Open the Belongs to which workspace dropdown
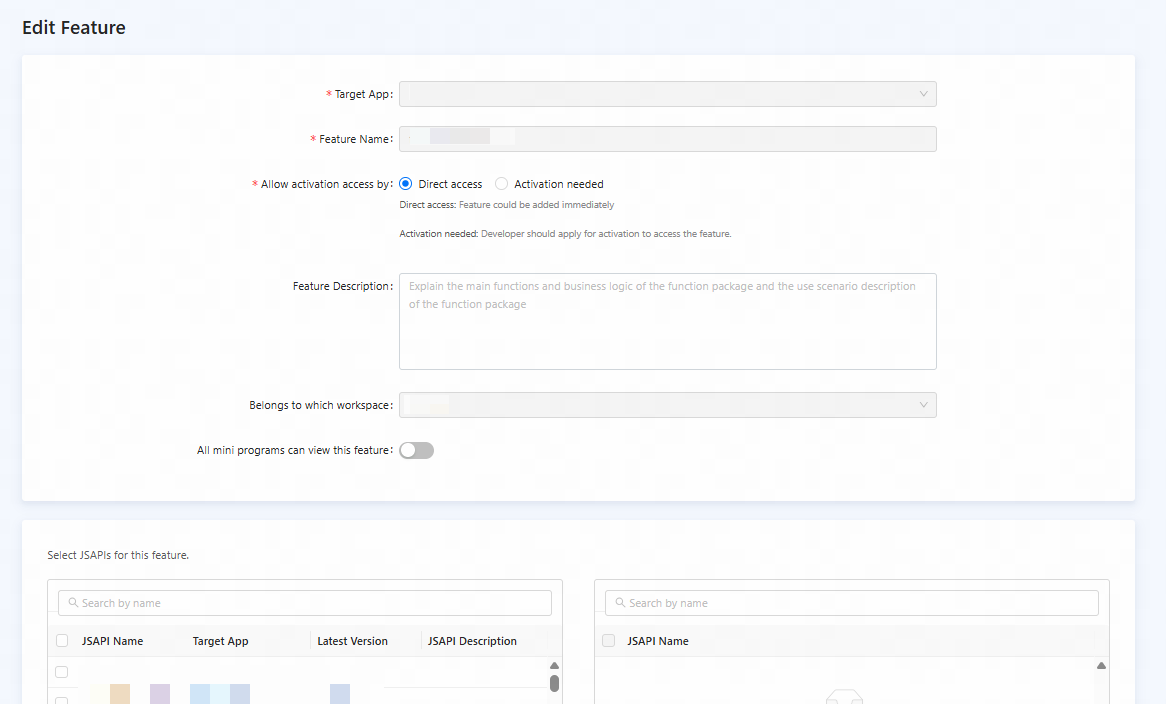1166x704 pixels. click(667, 405)
